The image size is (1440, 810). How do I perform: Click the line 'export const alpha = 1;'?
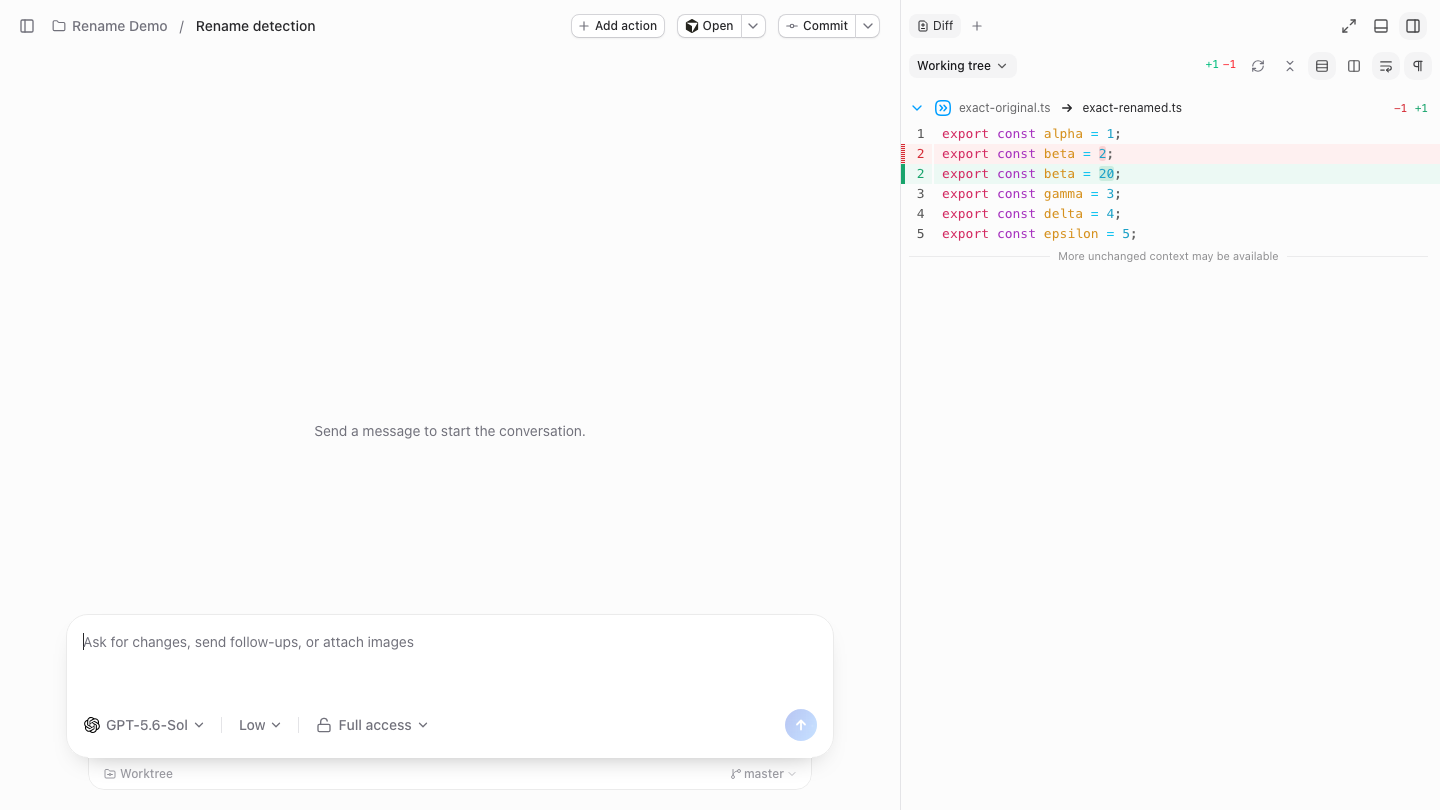pos(1170,134)
